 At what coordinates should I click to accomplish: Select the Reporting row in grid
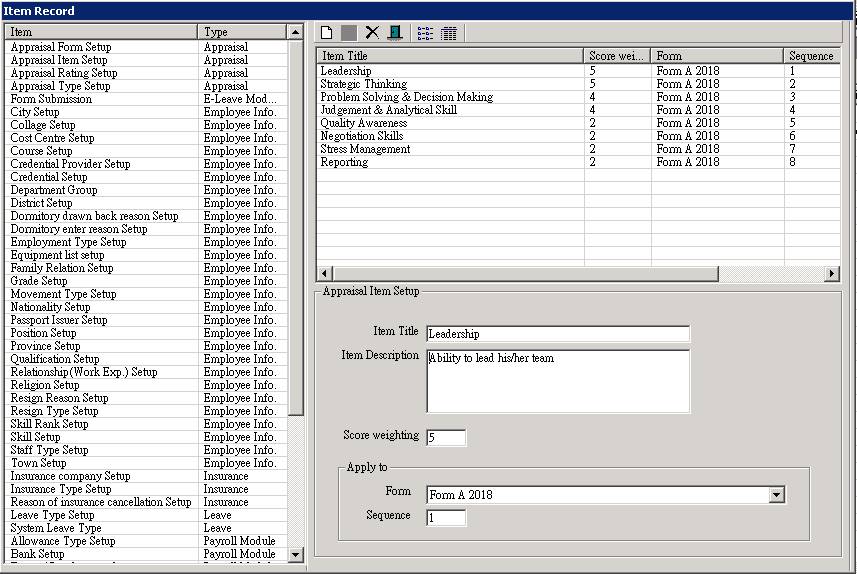point(578,162)
